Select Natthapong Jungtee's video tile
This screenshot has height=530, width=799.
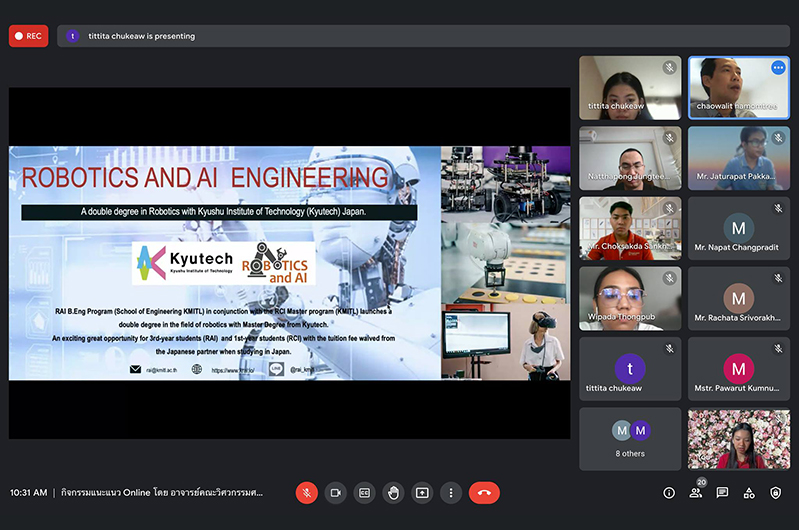(630, 158)
